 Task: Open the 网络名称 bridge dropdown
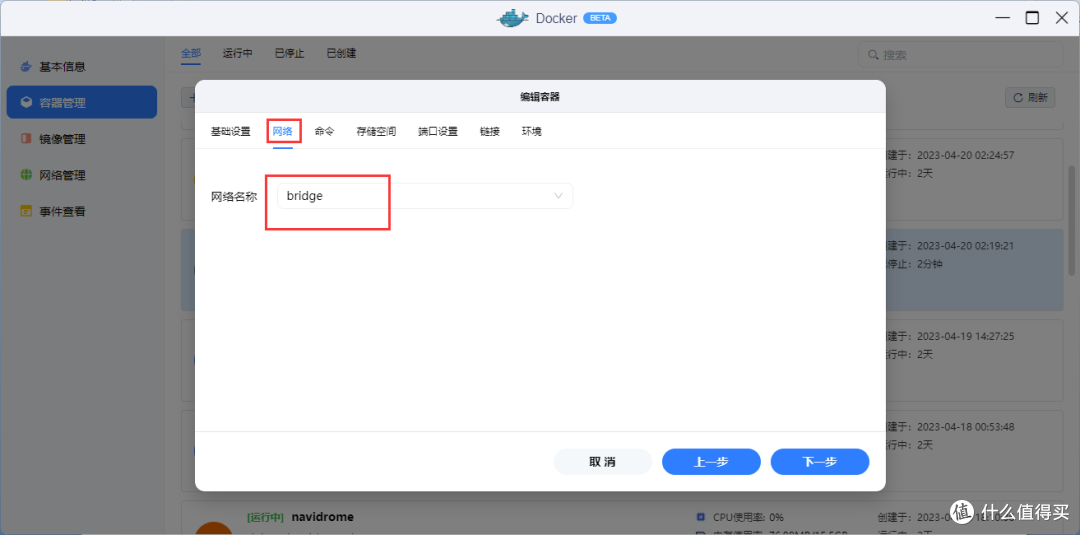[x=425, y=196]
